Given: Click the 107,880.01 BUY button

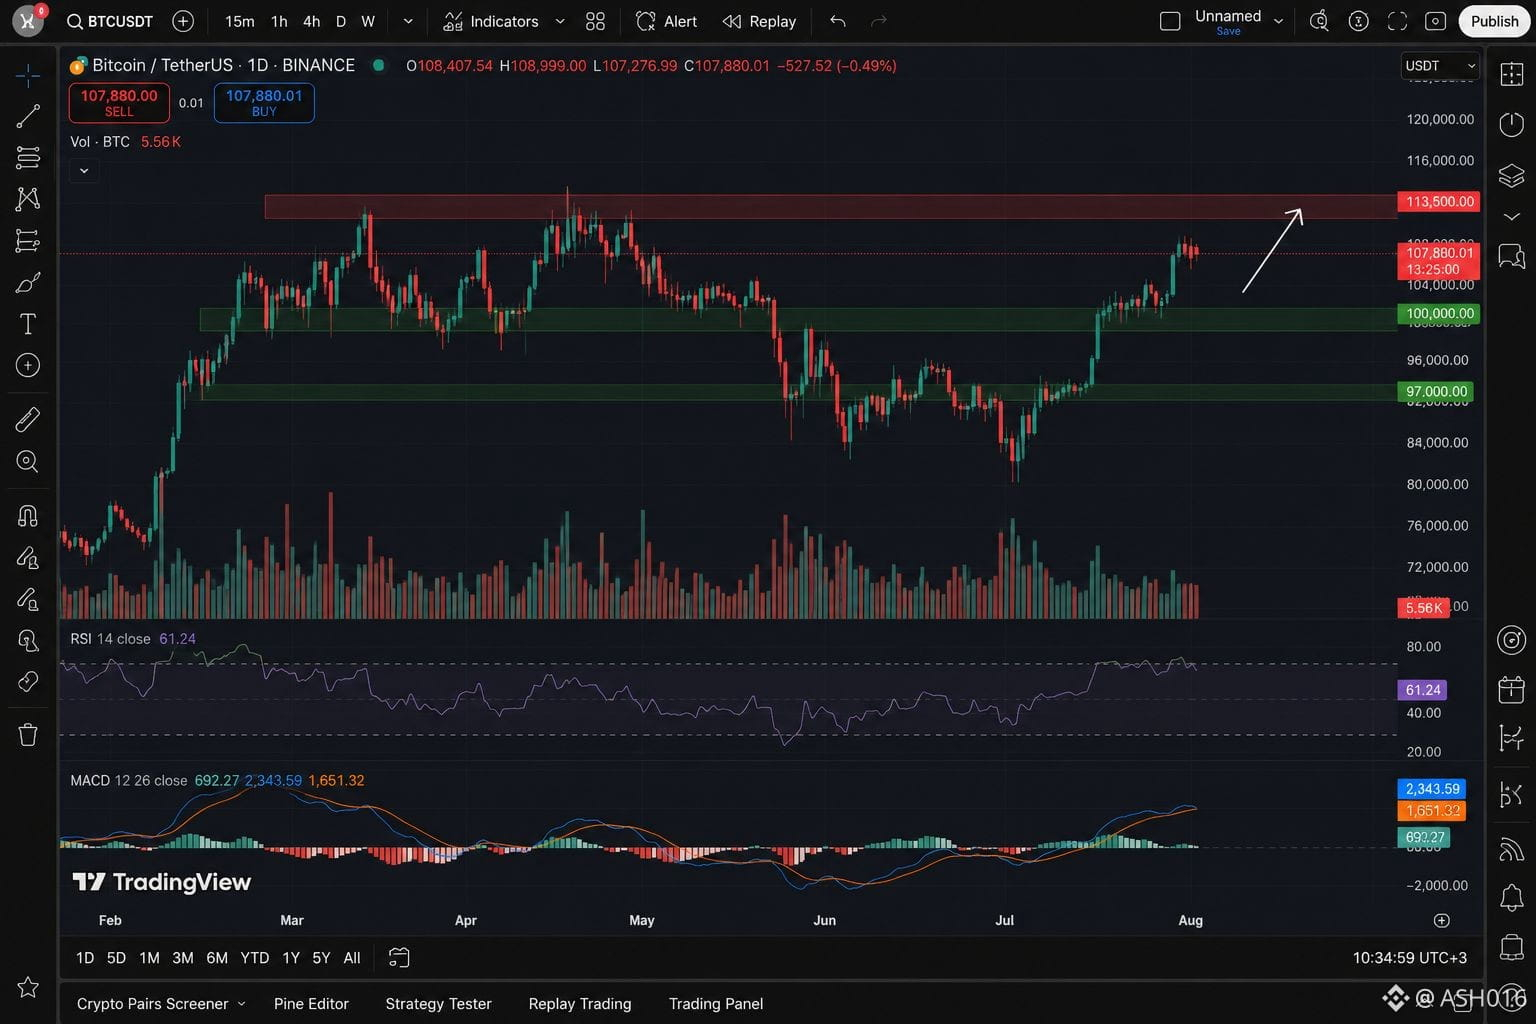Looking at the screenshot, I should click(x=264, y=103).
